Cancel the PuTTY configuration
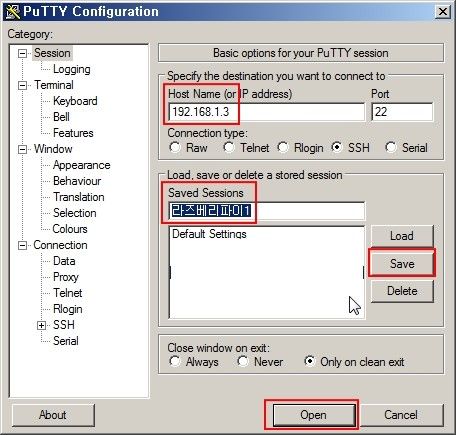This screenshot has width=456, height=435. pos(401,415)
